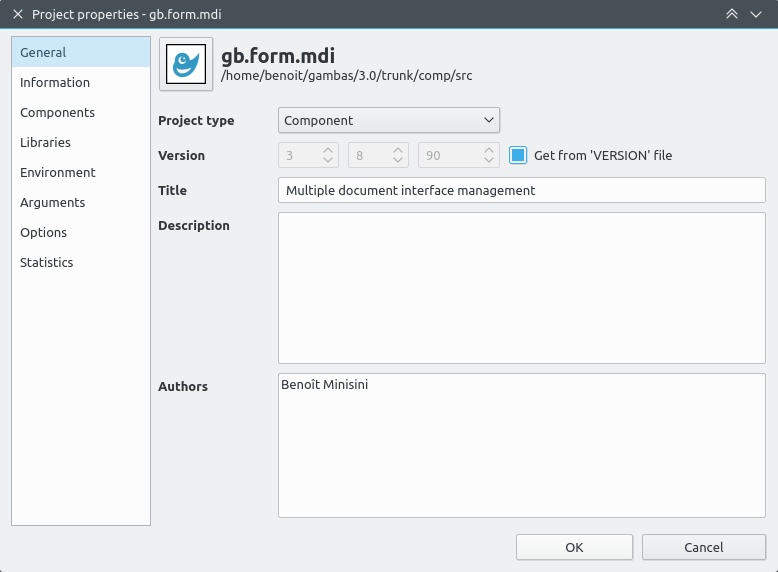Image resolution: width=778 pixels, height=572 pixels.
Task: Confirm with the OK button
Action: 575,547
